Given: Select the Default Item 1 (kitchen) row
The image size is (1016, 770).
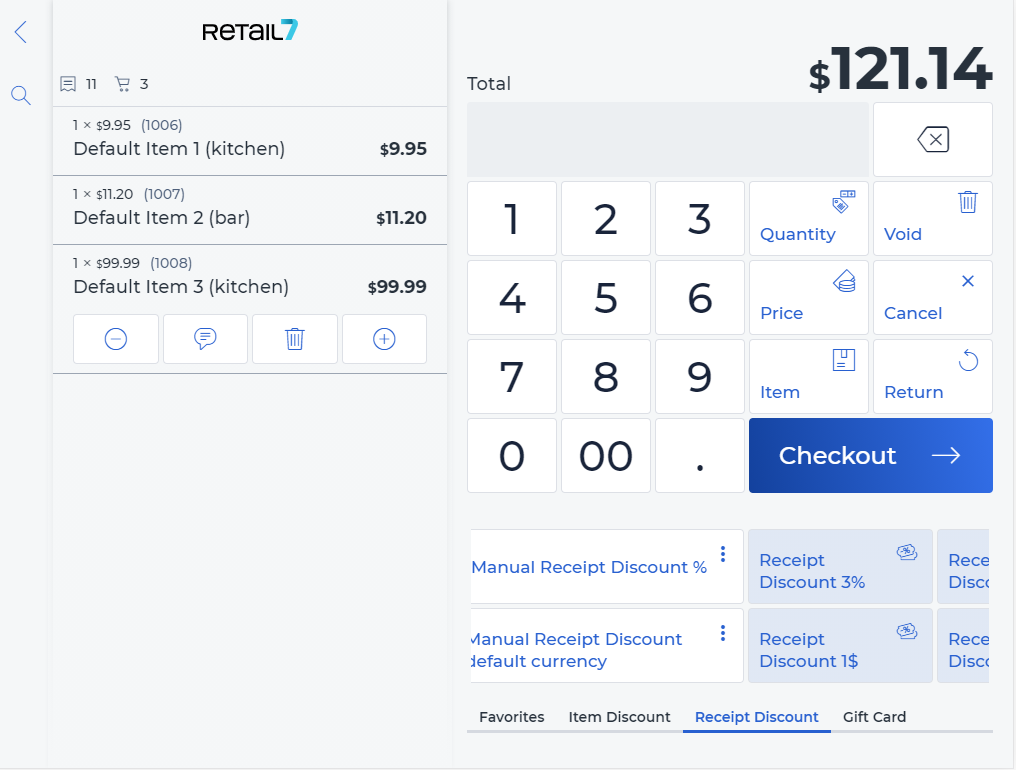Looking at the screenshot, I should tap(250, 141).
